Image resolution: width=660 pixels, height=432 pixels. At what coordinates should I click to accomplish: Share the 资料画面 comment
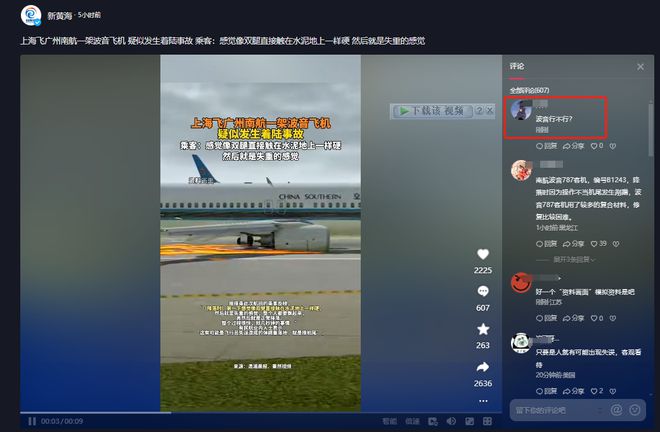click(574, 318)
